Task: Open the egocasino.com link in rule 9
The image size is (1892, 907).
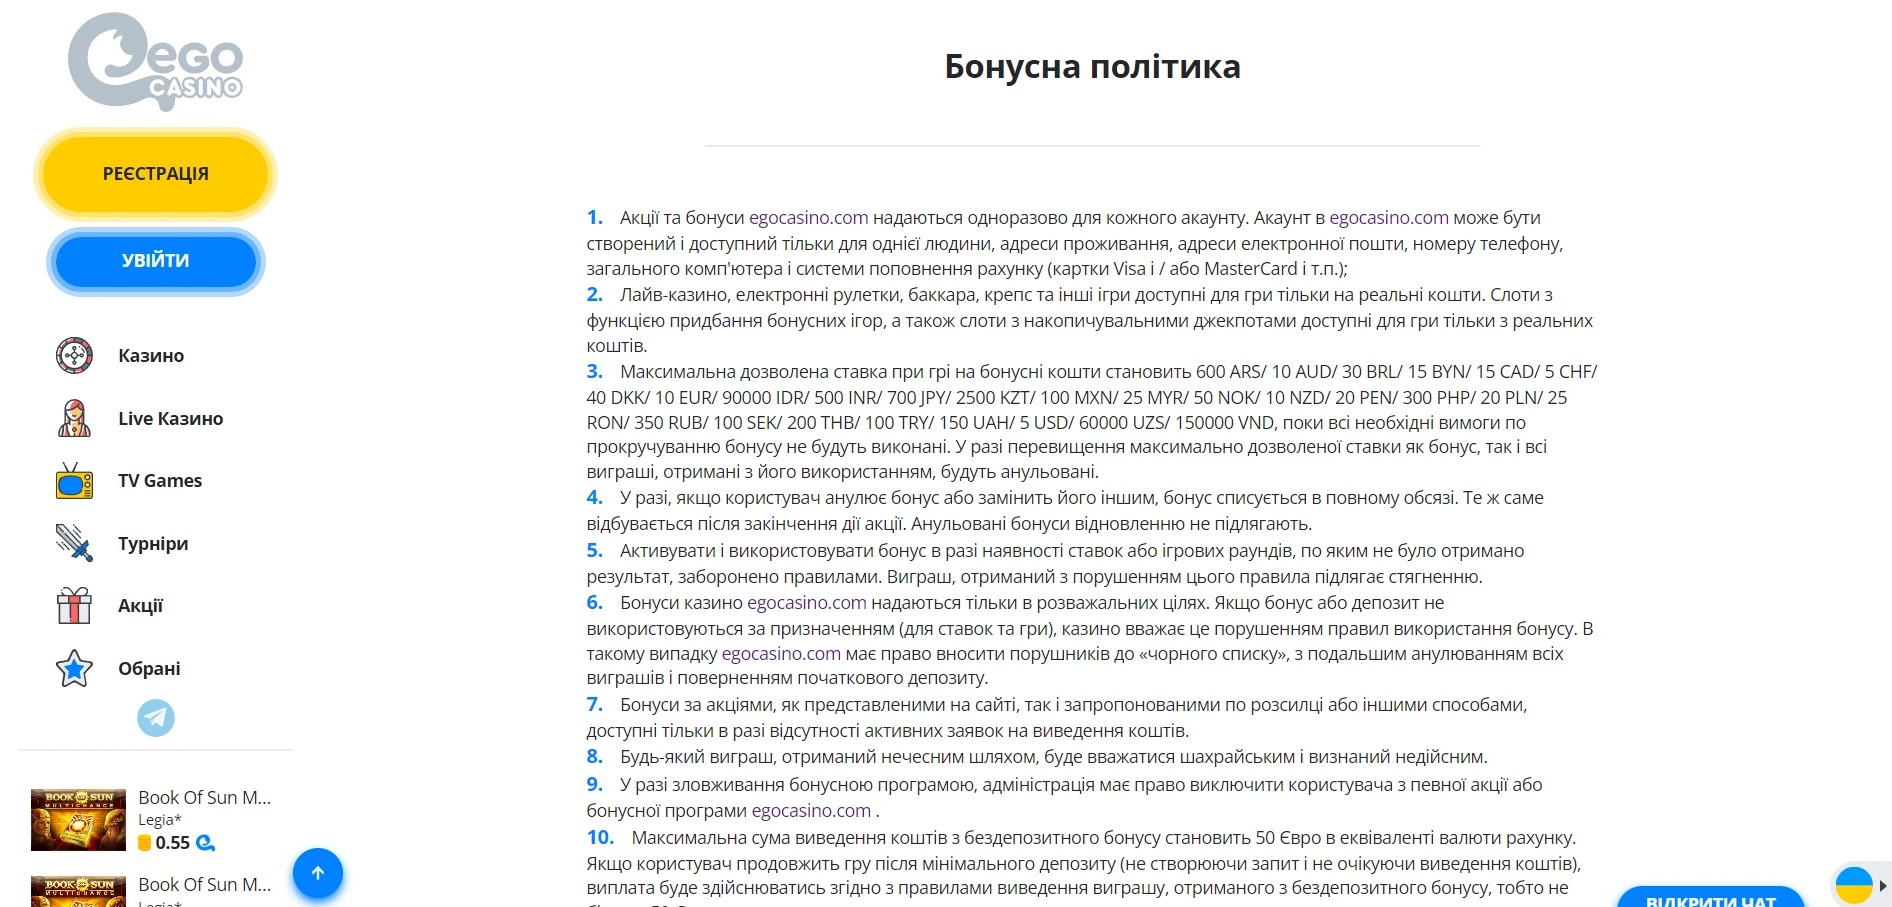Action: [x=811, y=811]
